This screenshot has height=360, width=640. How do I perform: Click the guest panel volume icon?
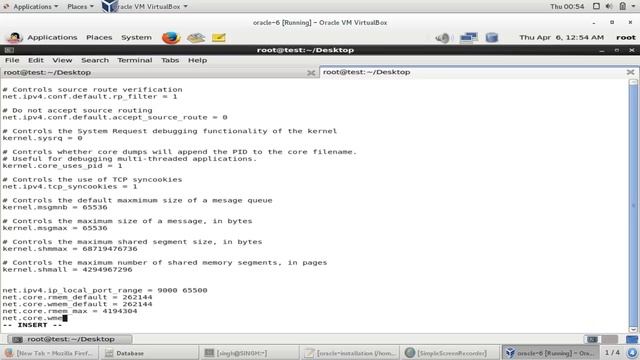[442, 38]
